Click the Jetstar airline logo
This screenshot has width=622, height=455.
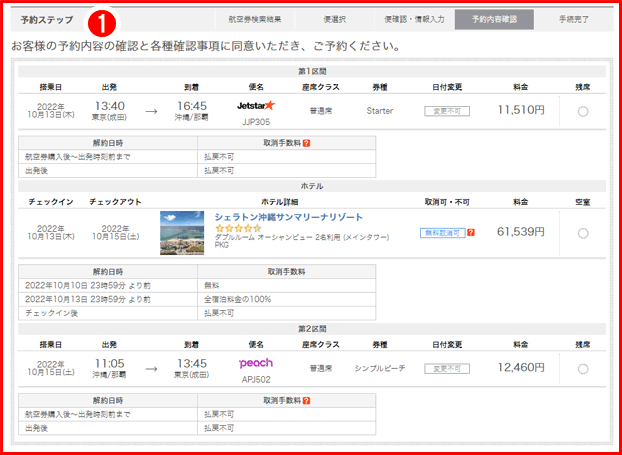(256, 106)
